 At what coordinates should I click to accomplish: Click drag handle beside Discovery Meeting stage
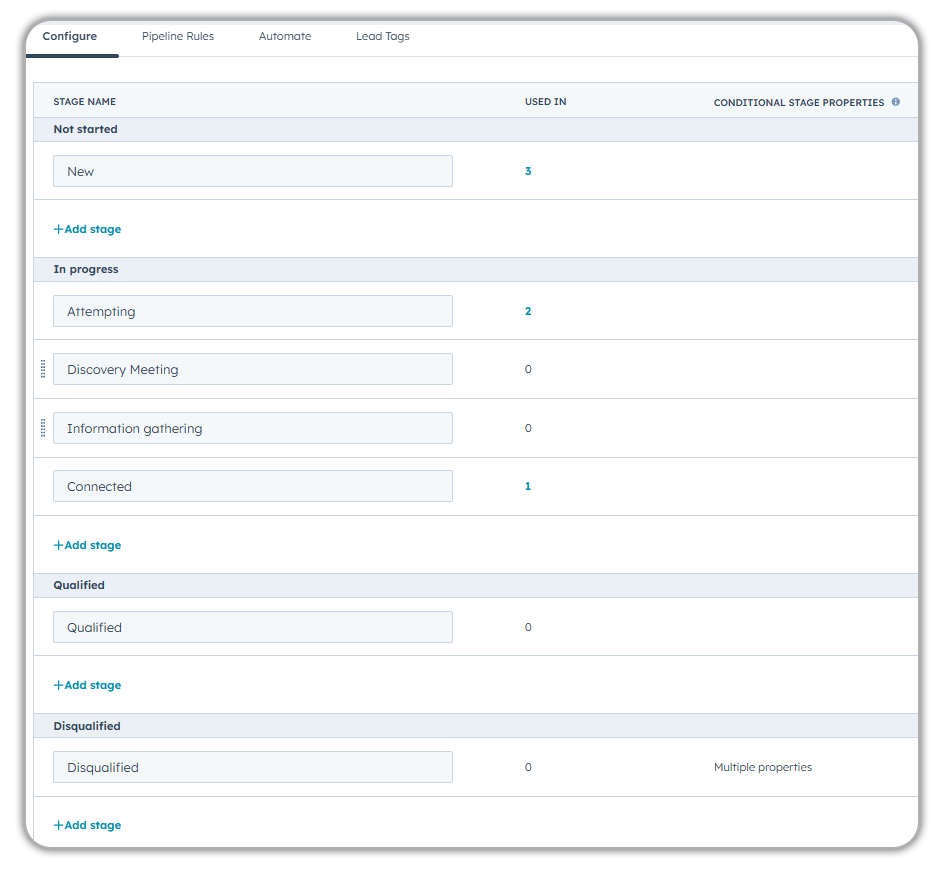tap(43, 369)
